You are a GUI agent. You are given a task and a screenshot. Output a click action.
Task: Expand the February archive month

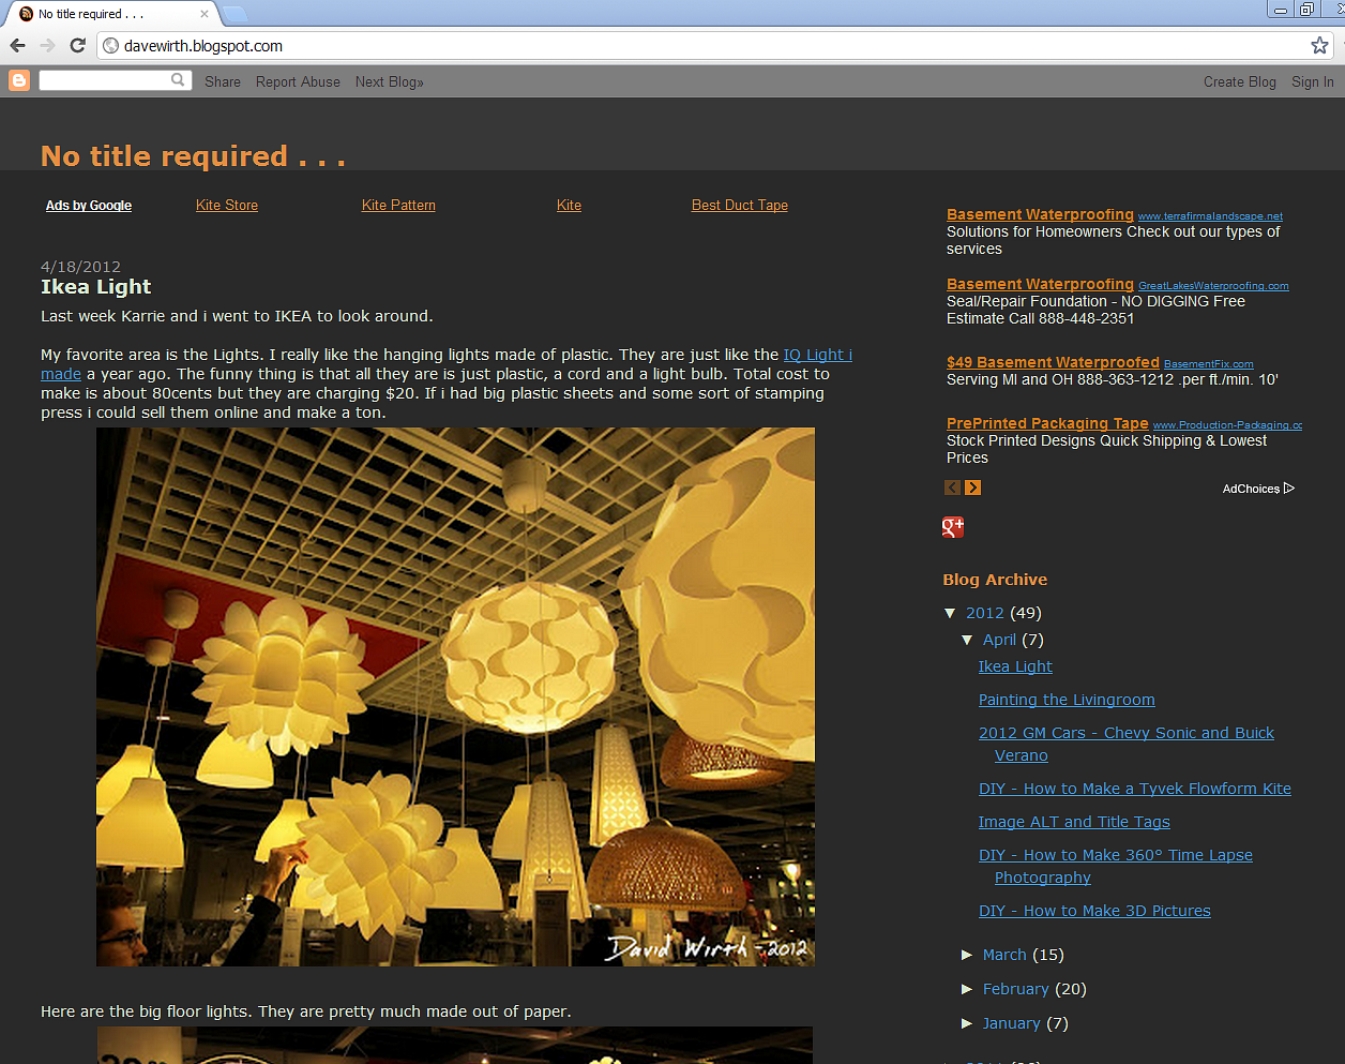tap(967, 989)
